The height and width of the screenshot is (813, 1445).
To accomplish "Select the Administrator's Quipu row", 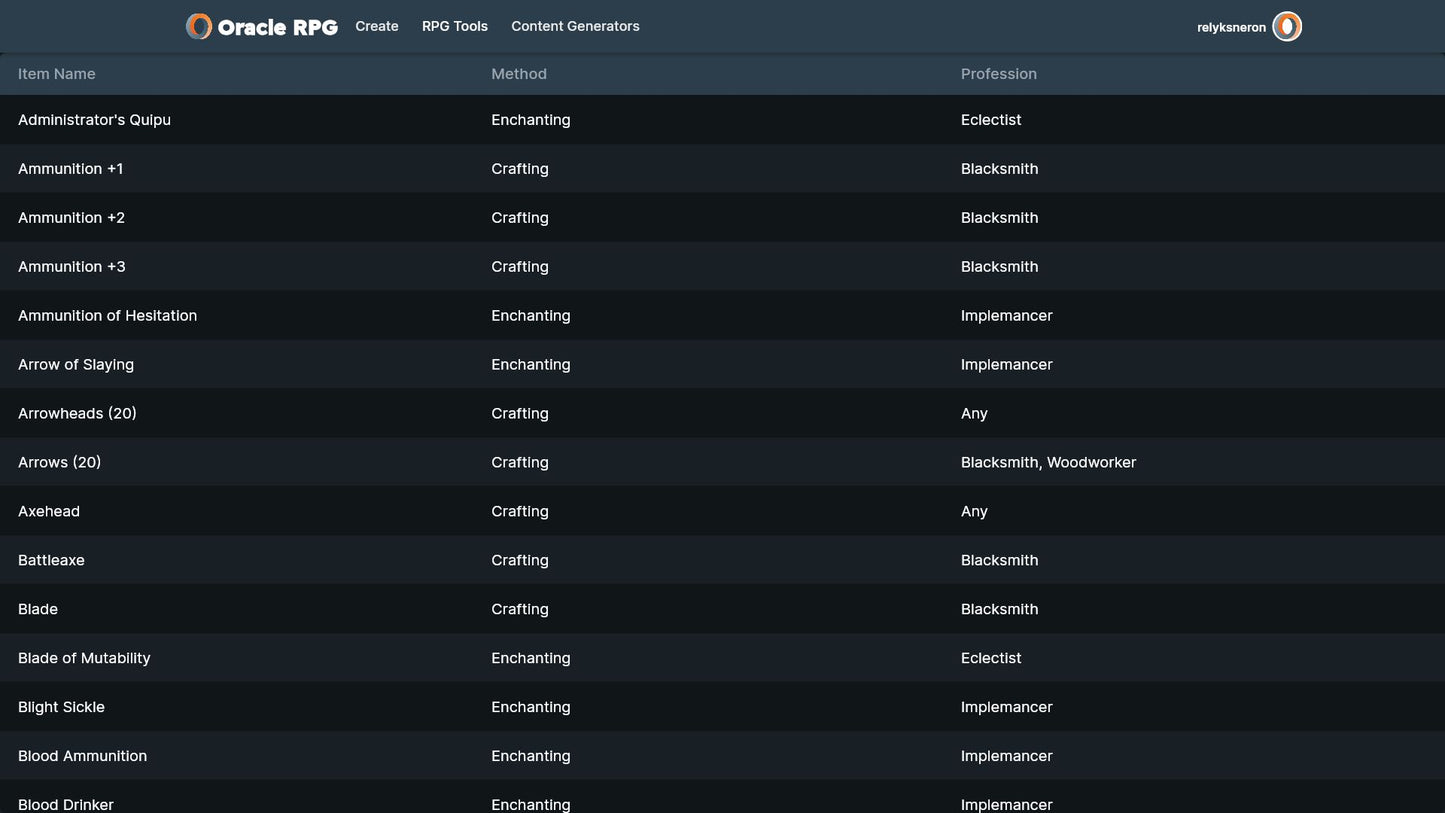I will 95,120.
